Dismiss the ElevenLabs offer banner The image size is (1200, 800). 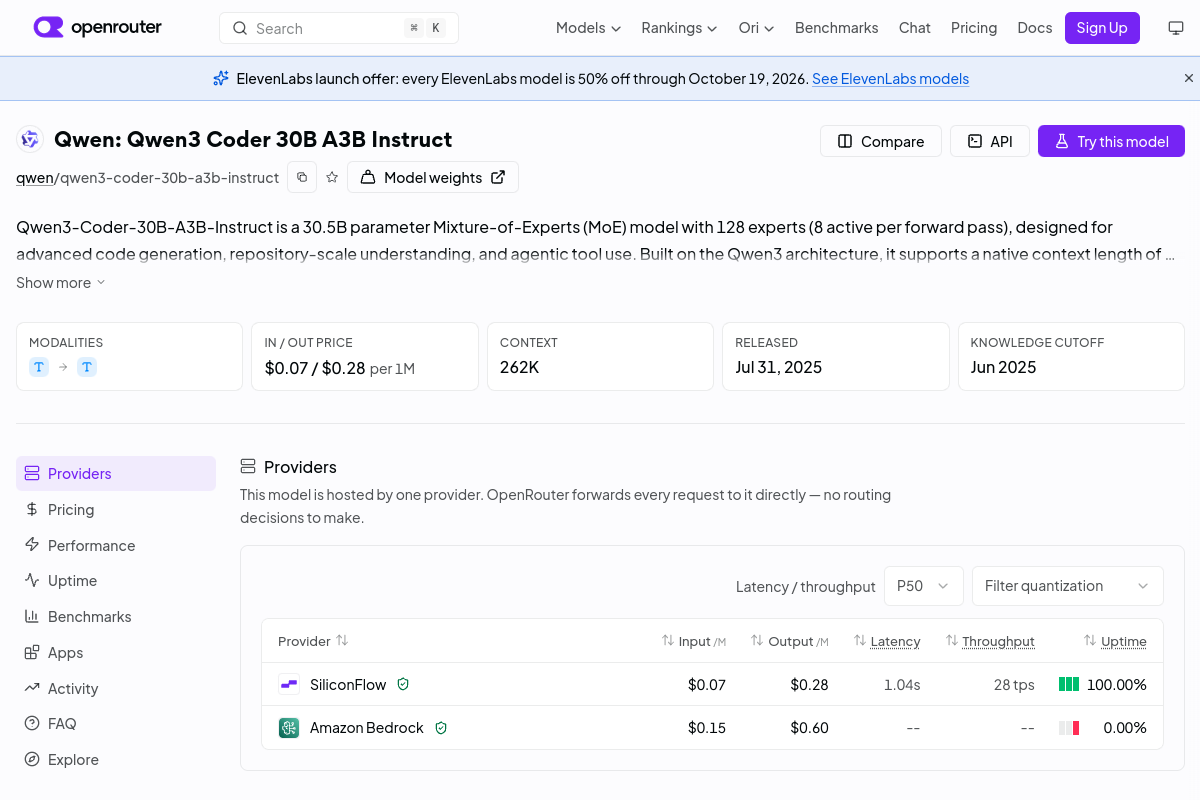pyautogui.click(x=1189, y=78)
